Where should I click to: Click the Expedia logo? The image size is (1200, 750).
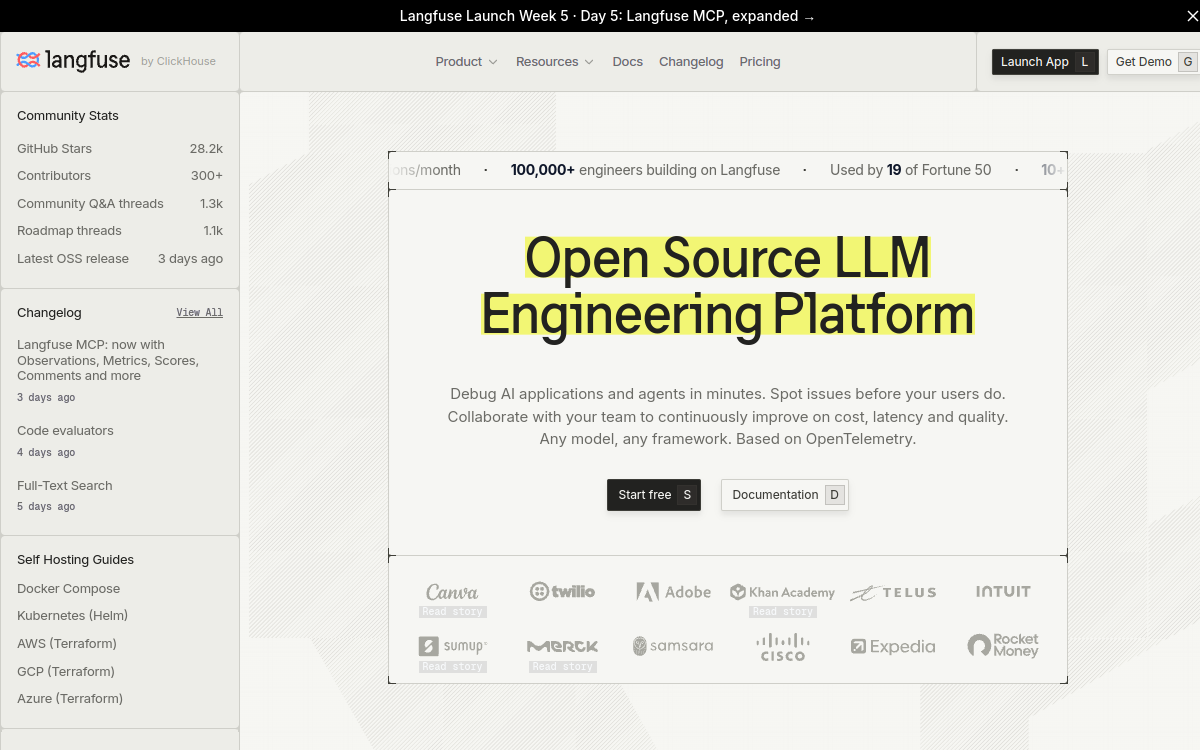click(893, 647)
